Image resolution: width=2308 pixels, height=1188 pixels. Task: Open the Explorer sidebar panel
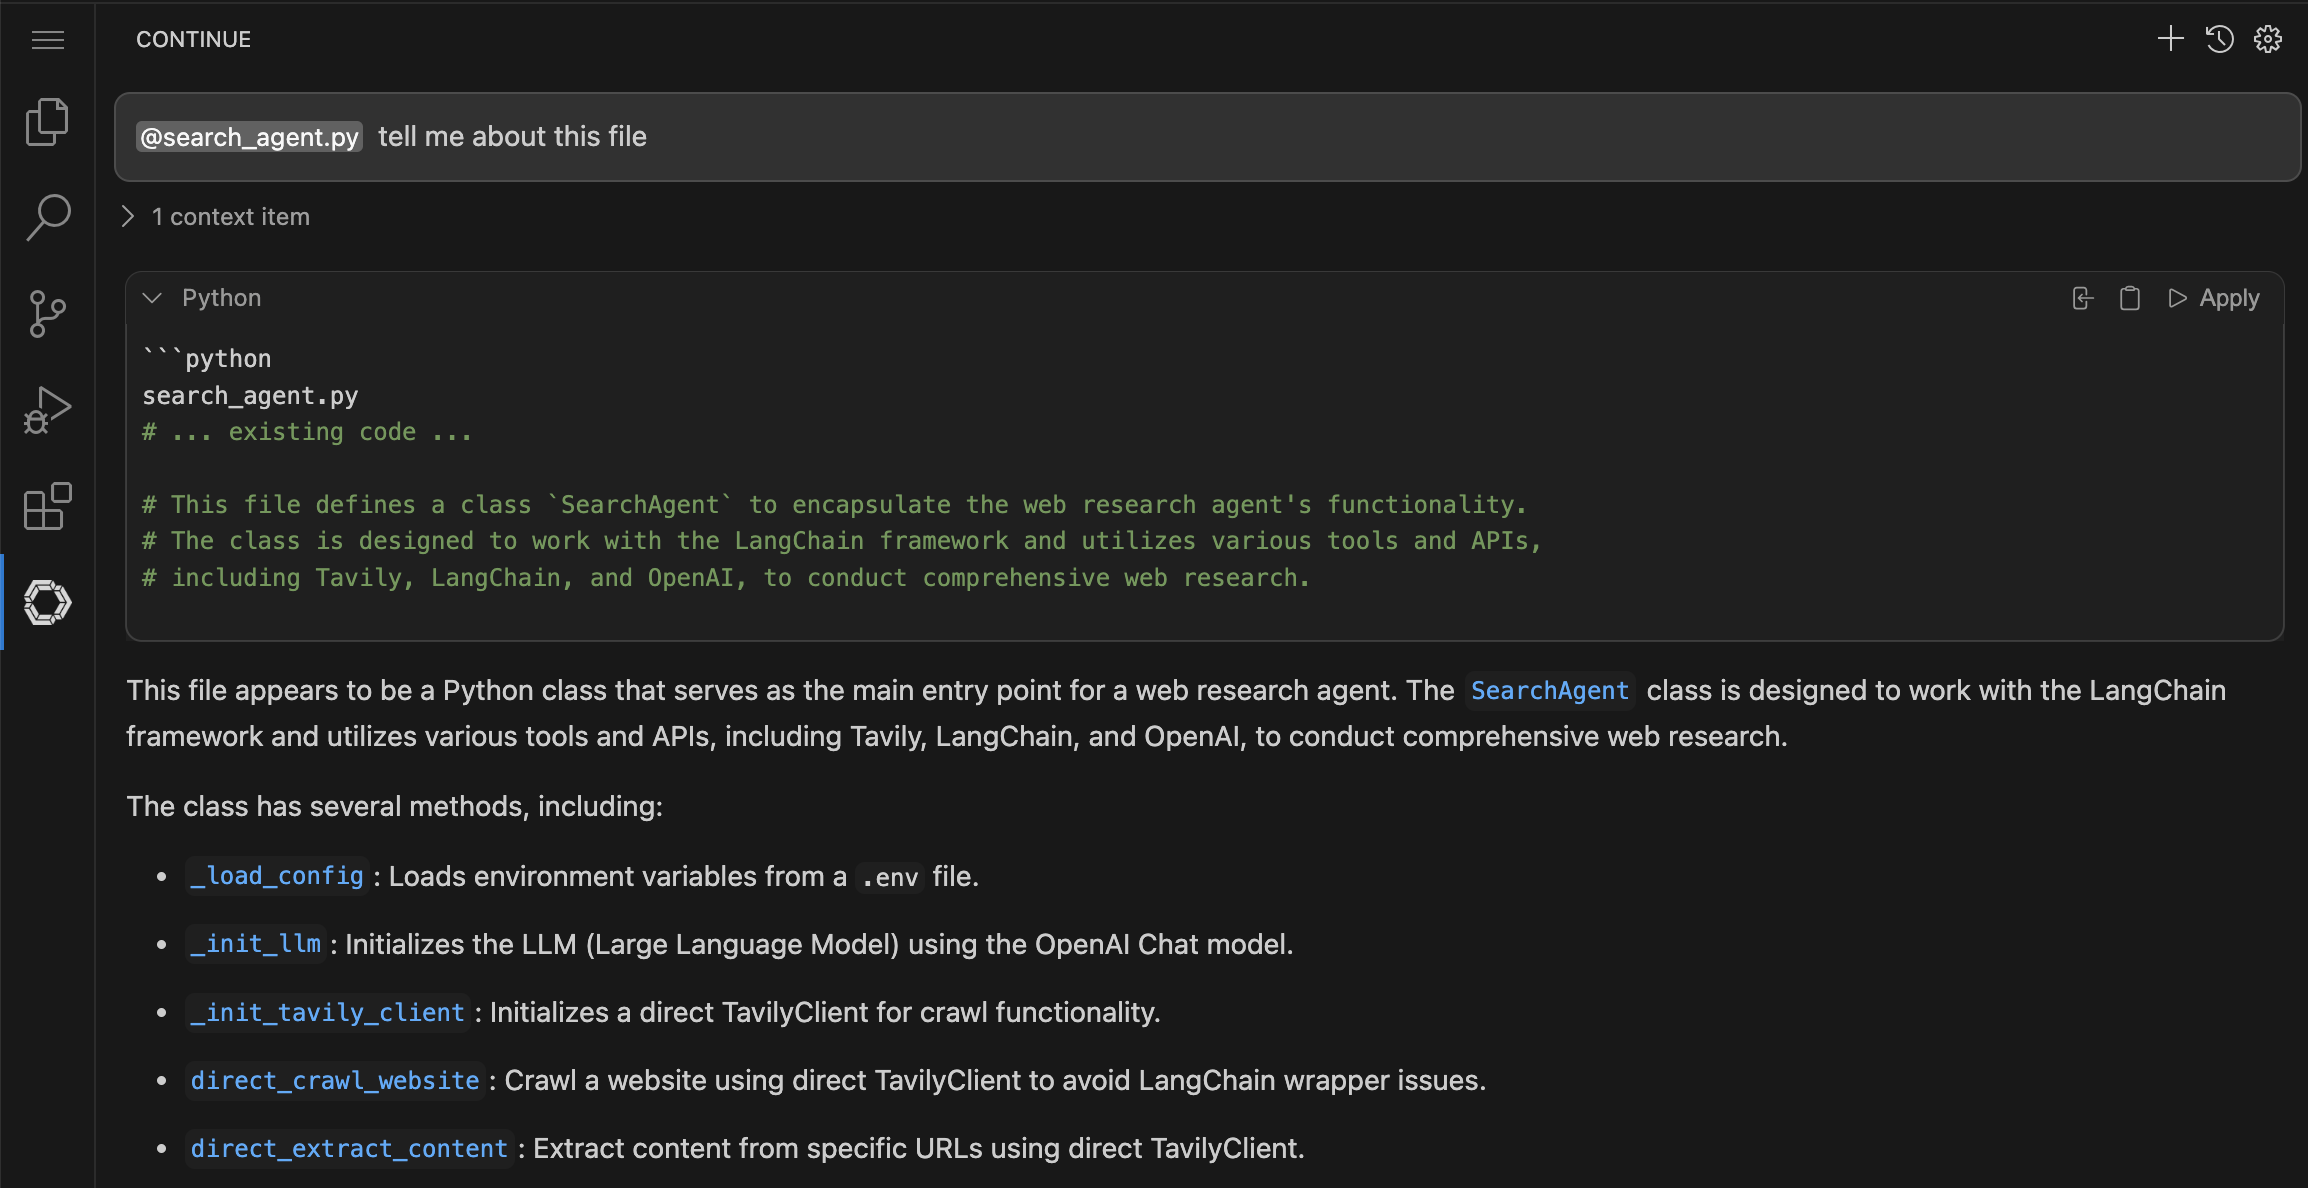click(46, 121)
